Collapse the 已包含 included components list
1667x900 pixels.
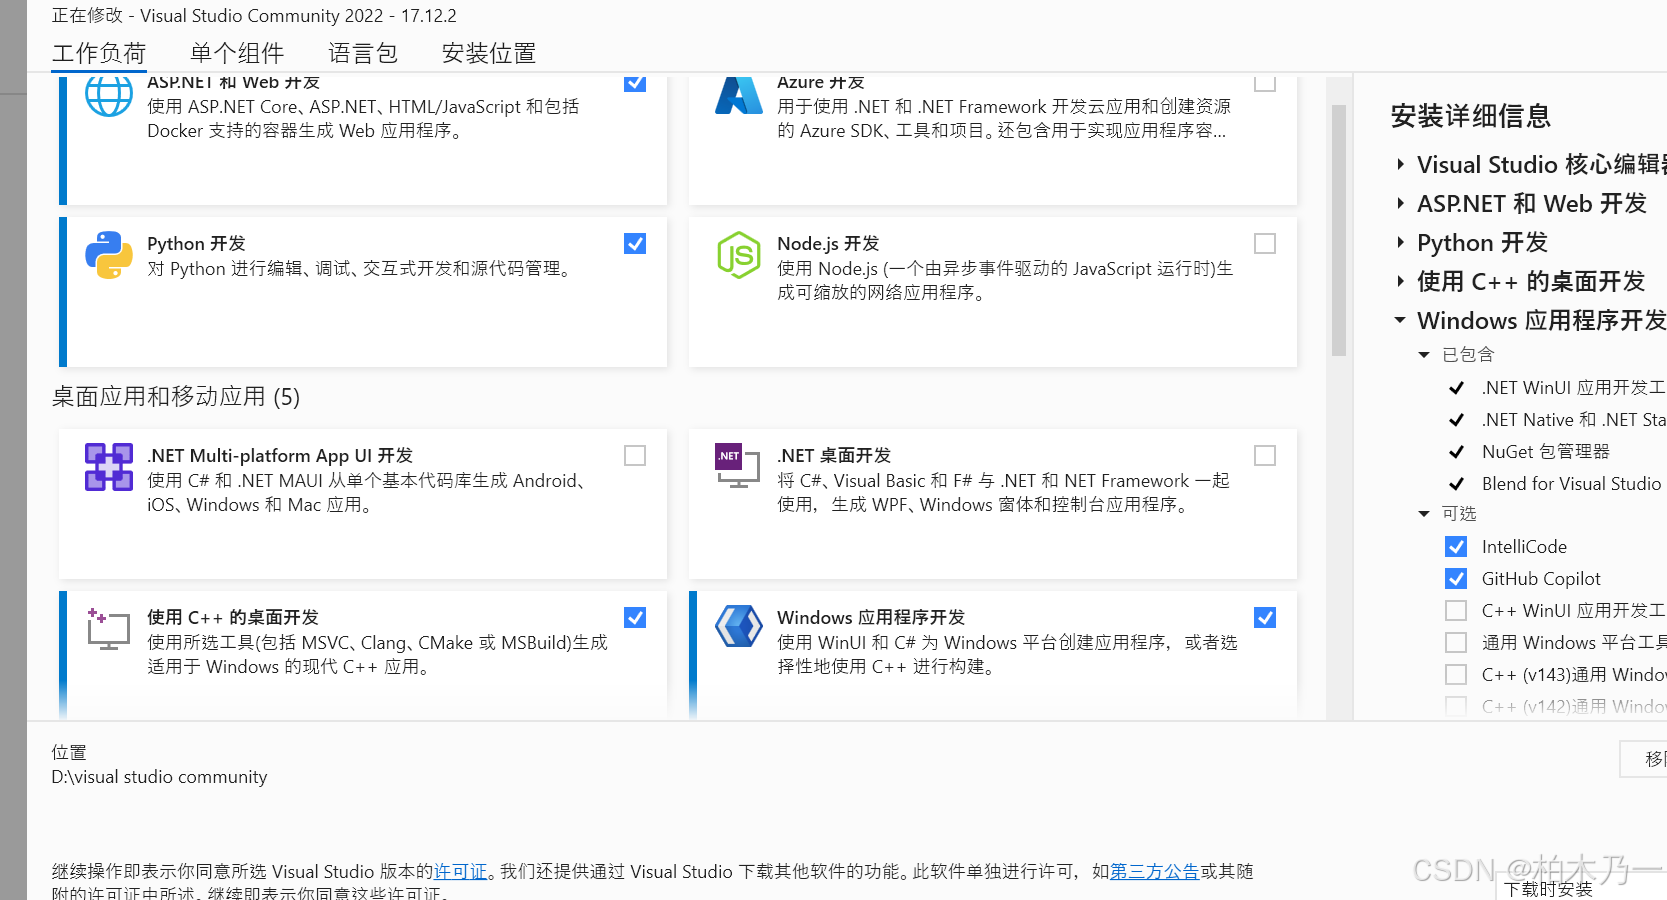point(1424,355)
